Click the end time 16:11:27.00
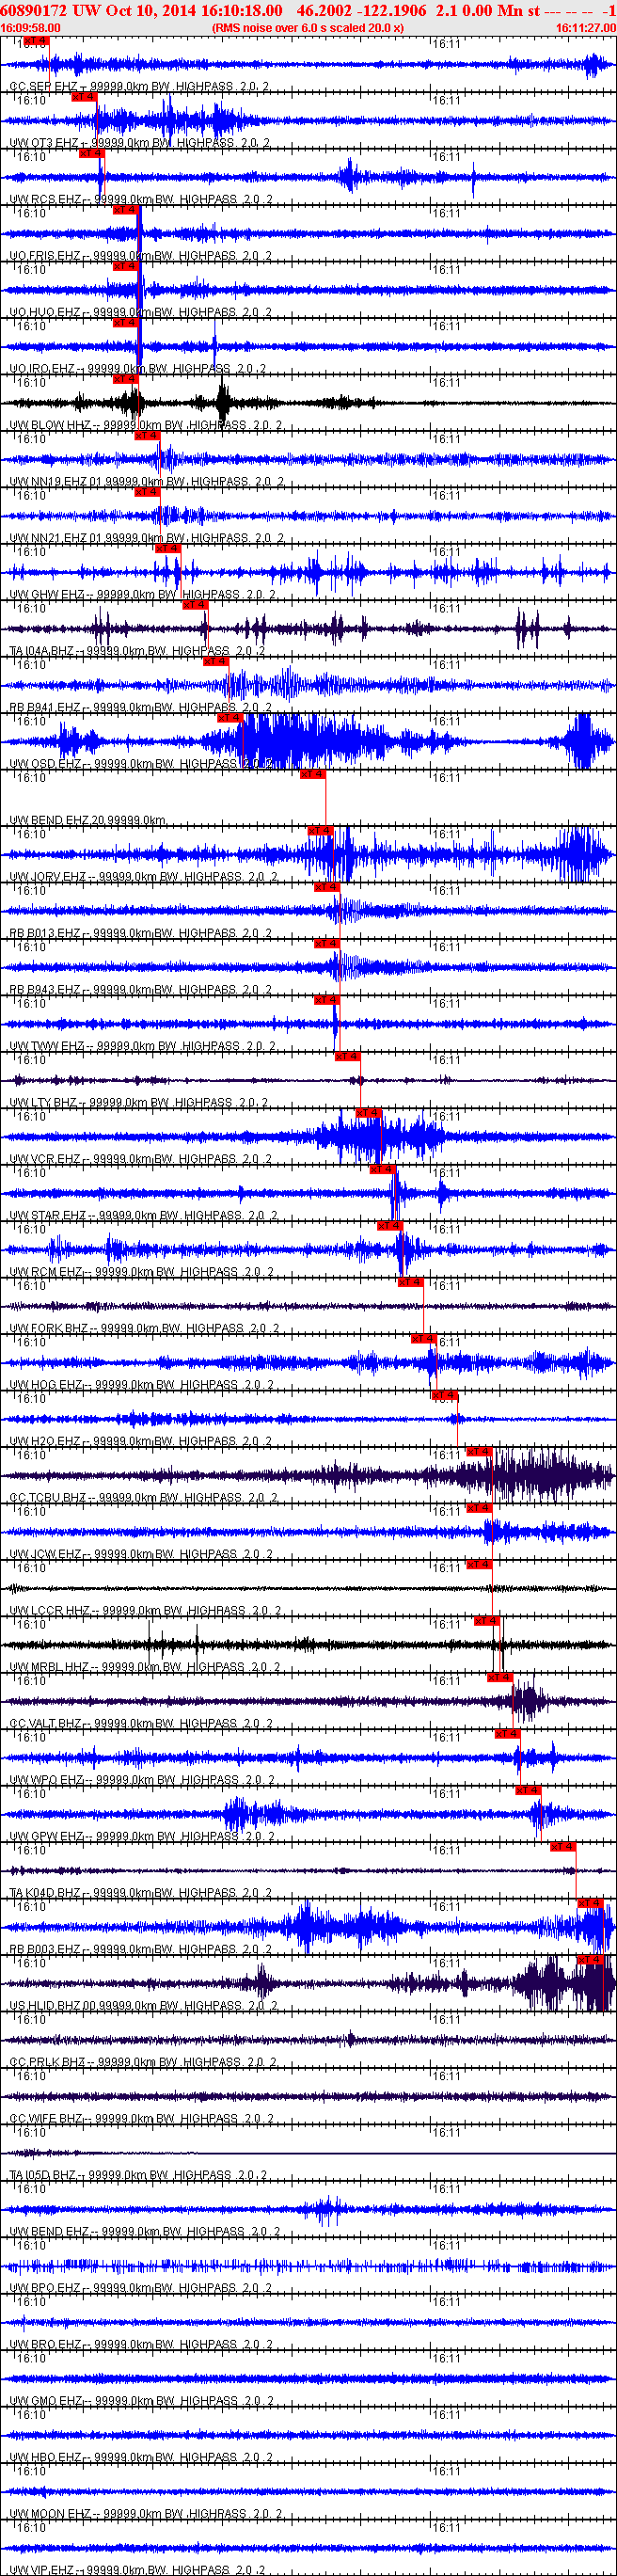617x2576 pixels. (586, 28)
